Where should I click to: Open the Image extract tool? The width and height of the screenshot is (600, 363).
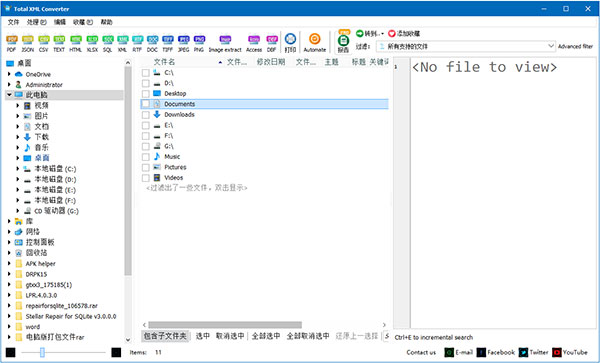(225, 43)
